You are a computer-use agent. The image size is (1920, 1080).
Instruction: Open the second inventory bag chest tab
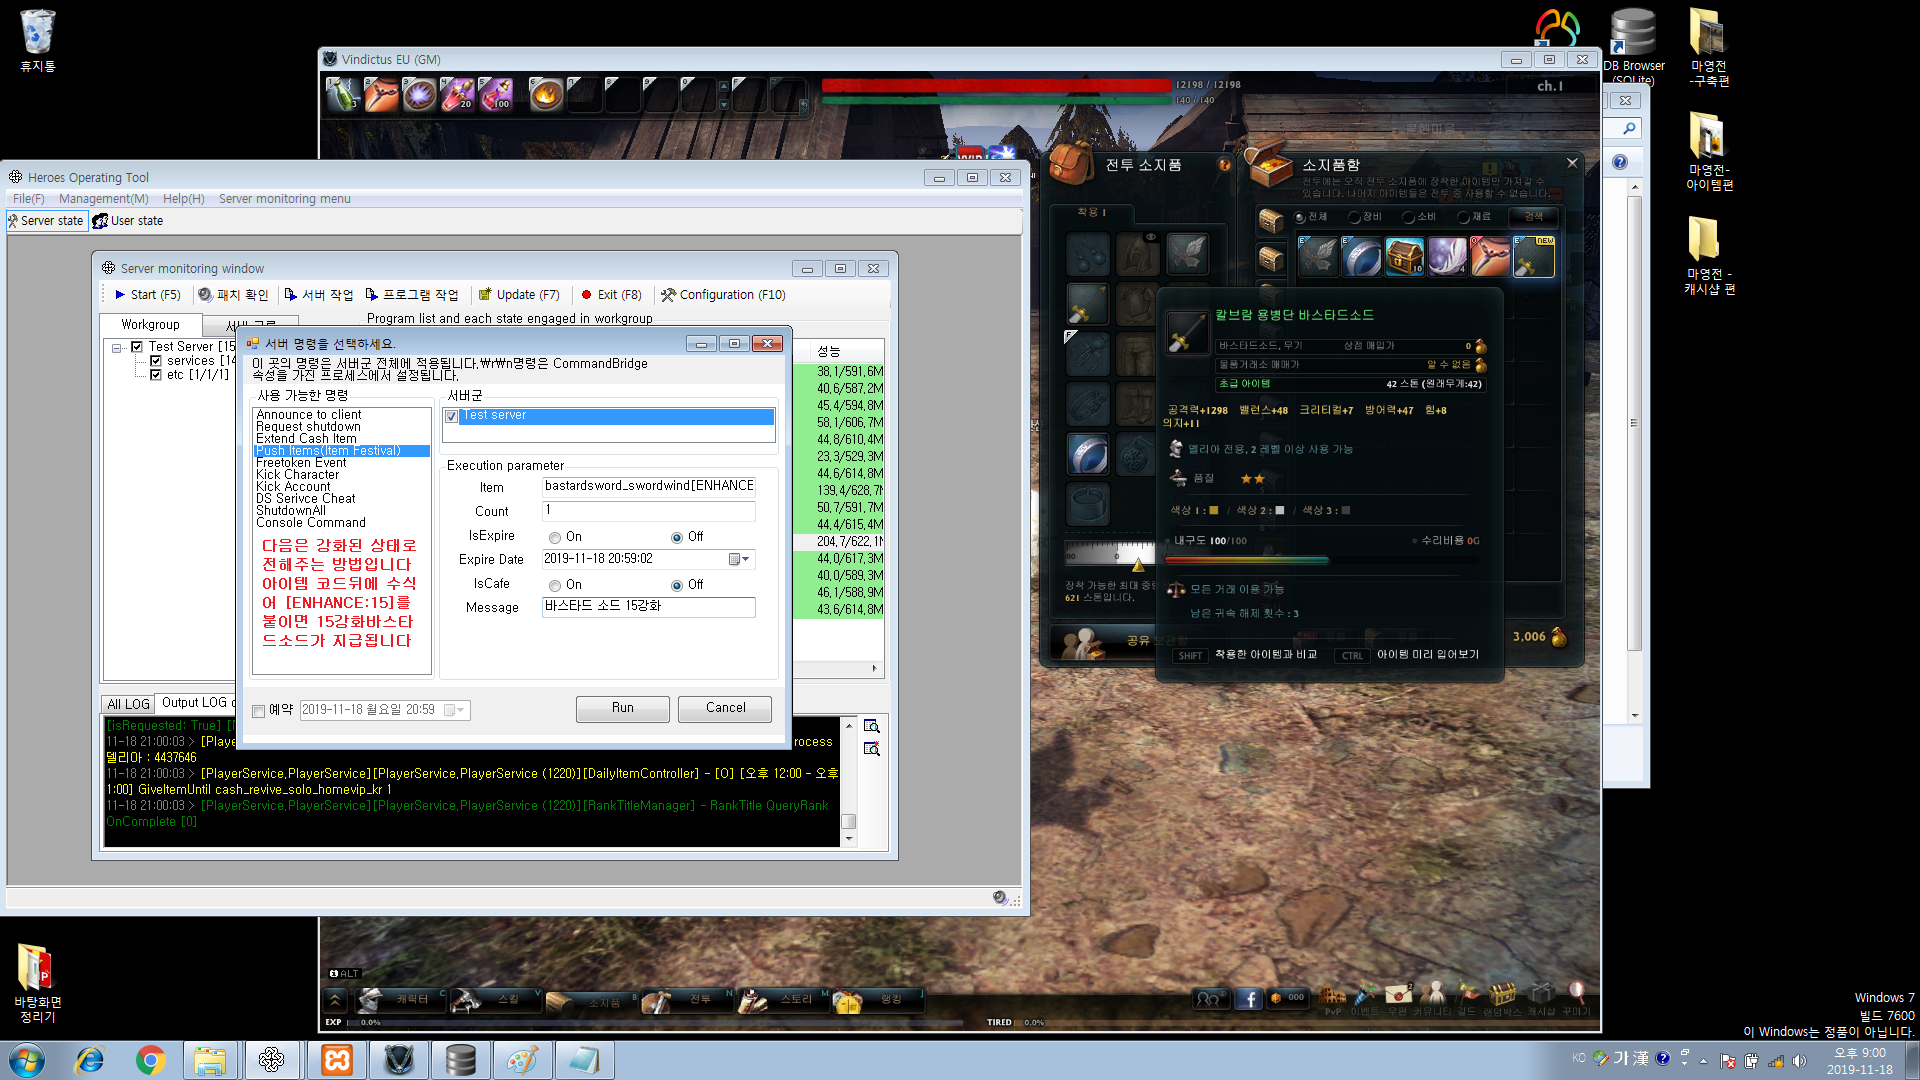click(1270, 258)
